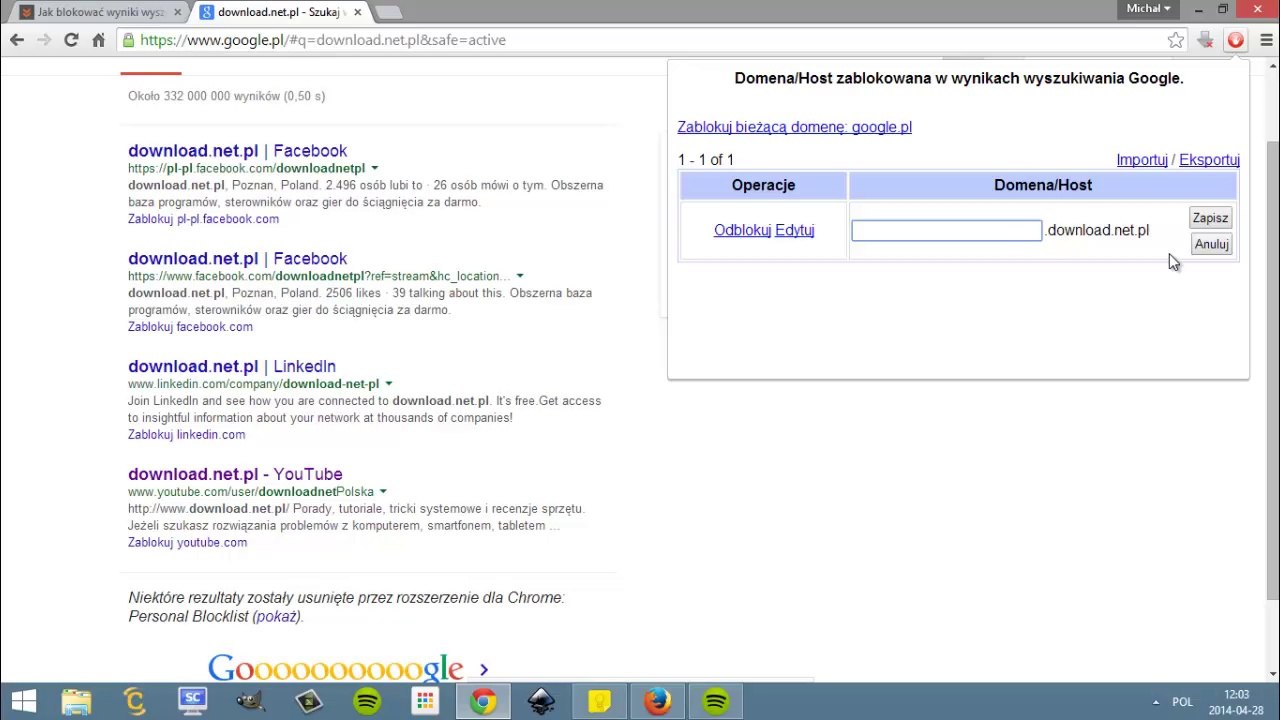Launch File Explorer from the taskbar
Screen dimensions: 1280x720
(x=76, y=701)
